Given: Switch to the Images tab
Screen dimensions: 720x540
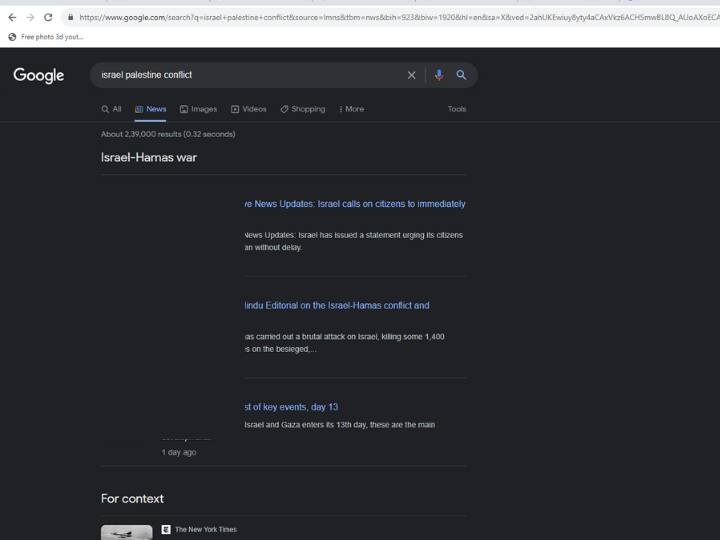Looking at the screenshot, I should pos(198,109).
